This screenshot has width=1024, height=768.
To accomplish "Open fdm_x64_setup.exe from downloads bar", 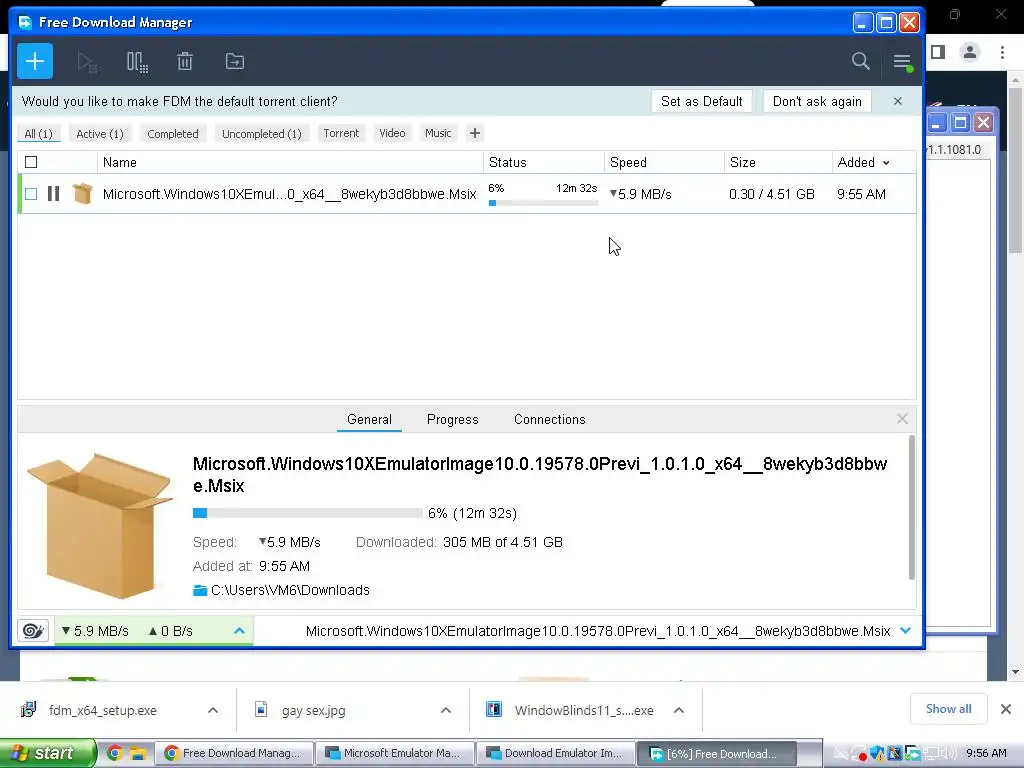I will (103, 711).
